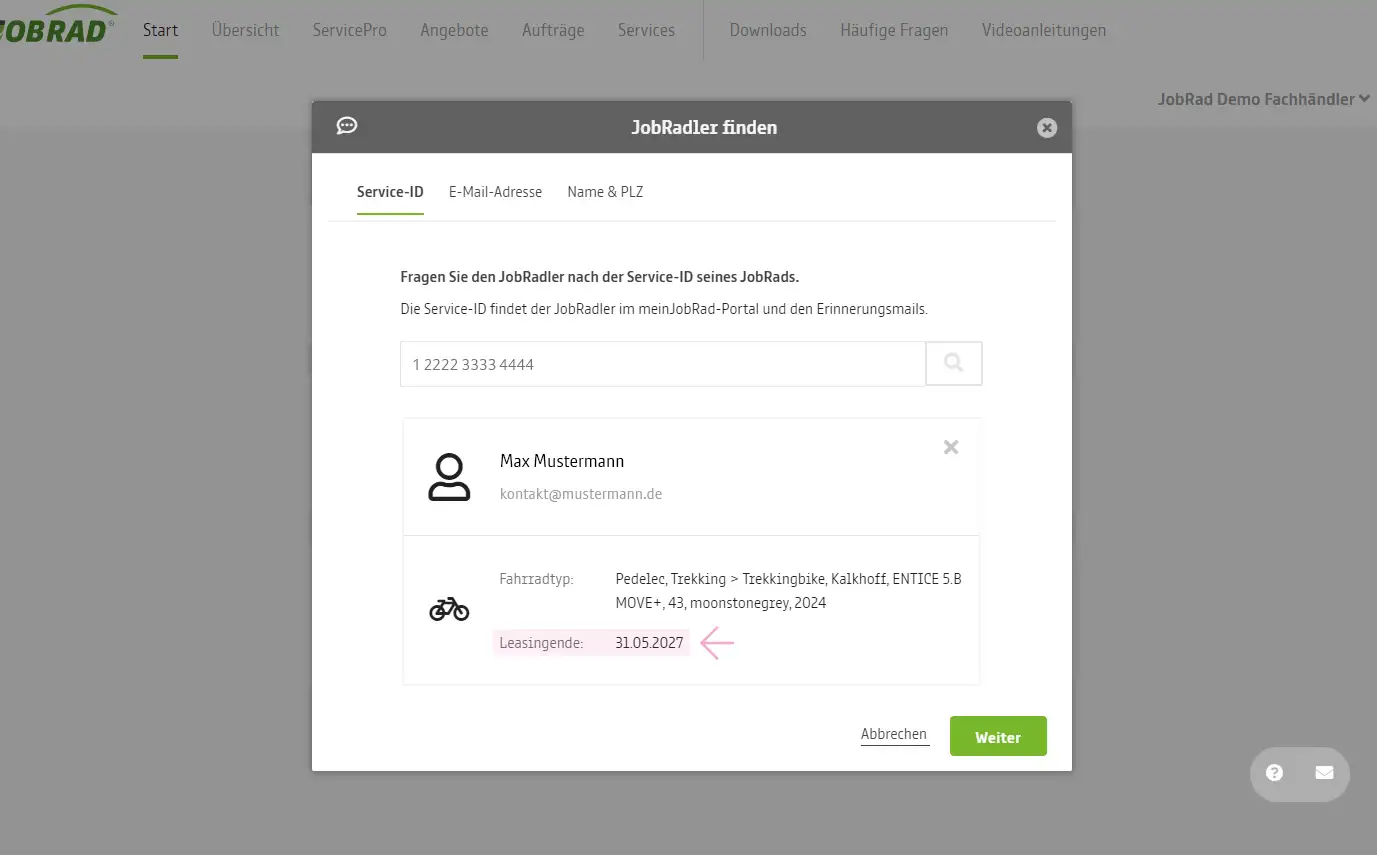This screenshot has height=855, width=1377.
Task: Navigate to Videoanleitungen
Action: (1043, 30)
